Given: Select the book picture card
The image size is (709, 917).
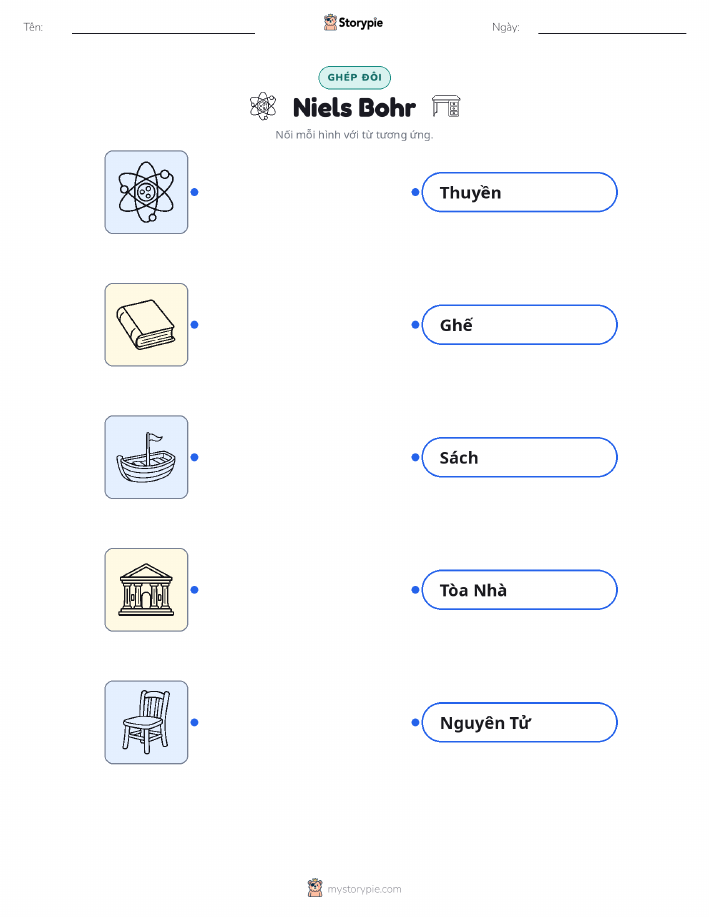Looking at the screenshot, I should (146, 325).
